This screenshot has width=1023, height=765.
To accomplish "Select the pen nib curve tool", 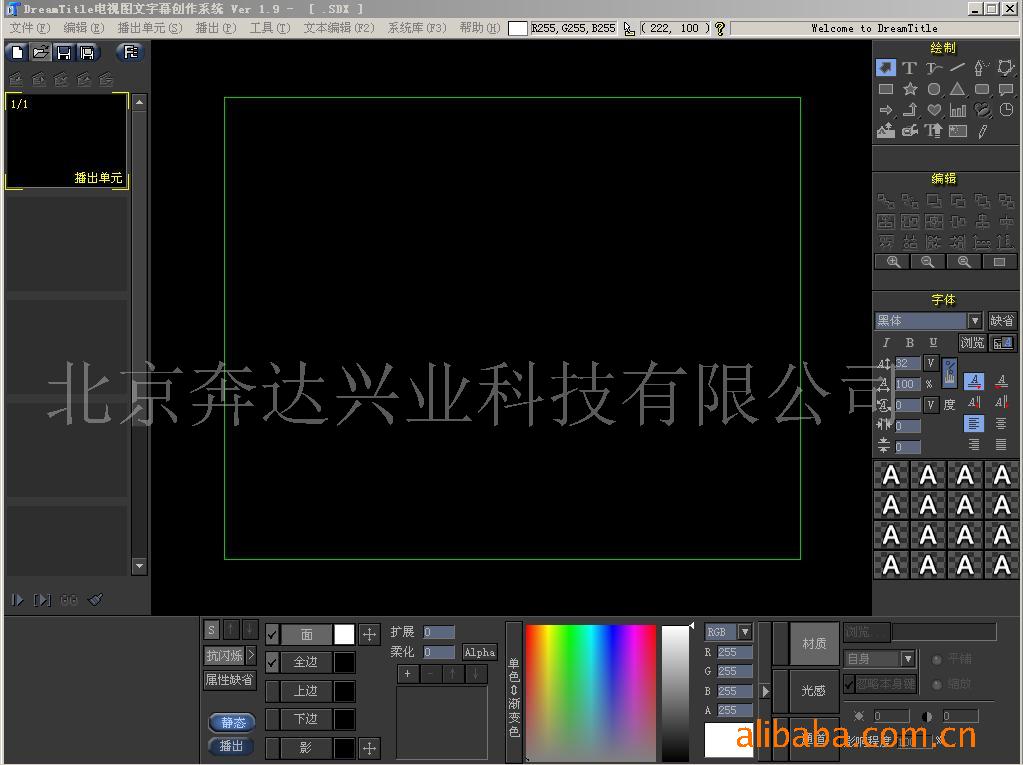I will coord(981,67).
